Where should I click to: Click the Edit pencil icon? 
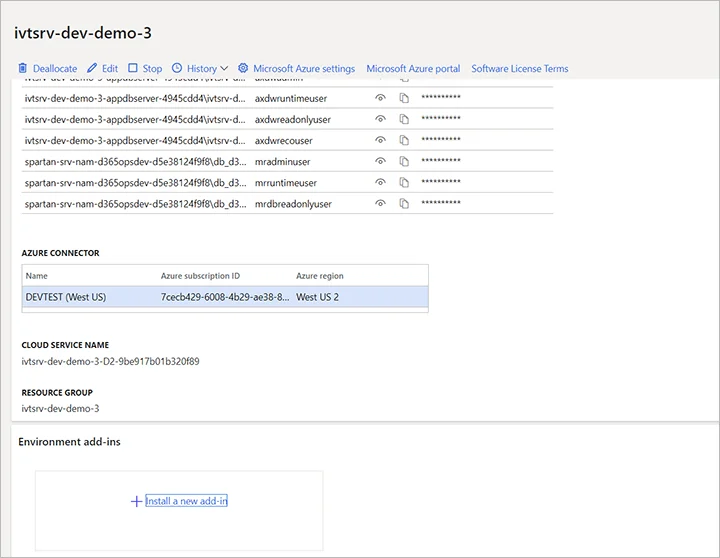click(x=92, y=68)
